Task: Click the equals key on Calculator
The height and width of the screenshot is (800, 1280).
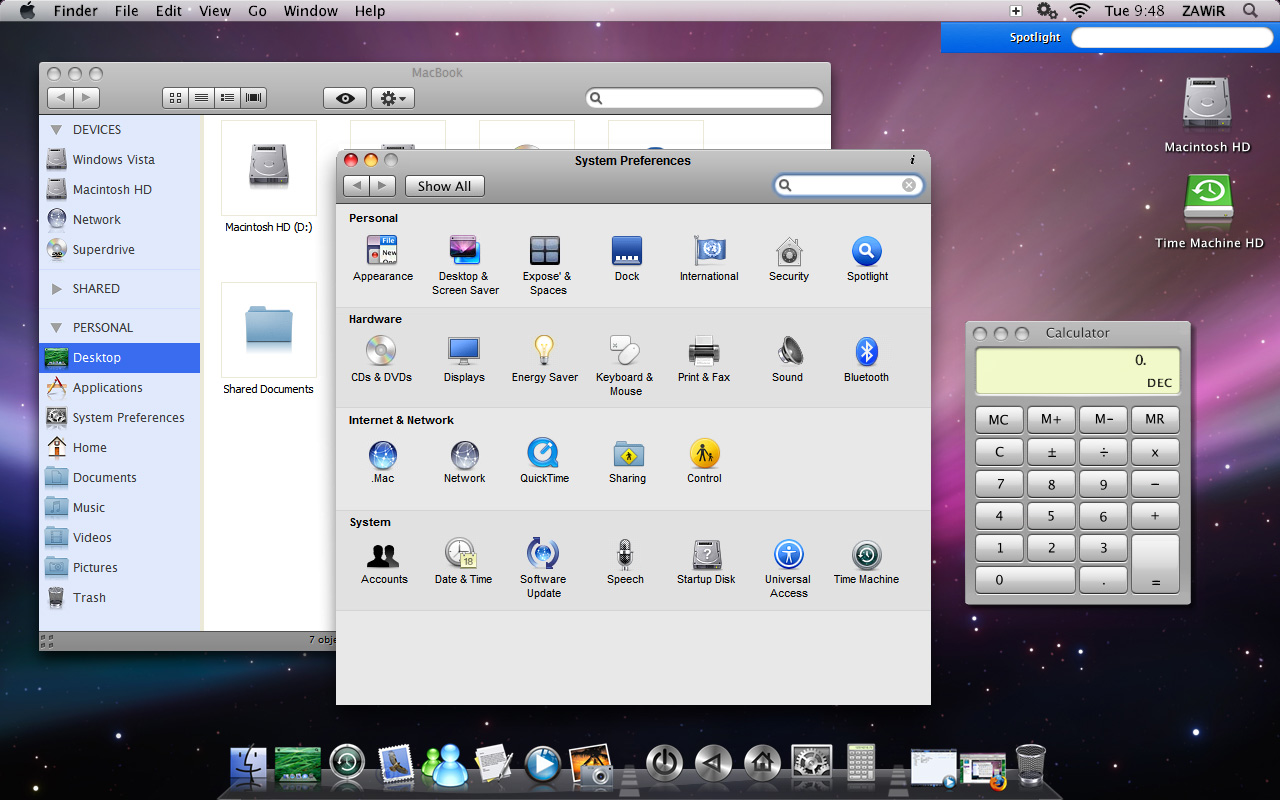Action: point(1155,564)
